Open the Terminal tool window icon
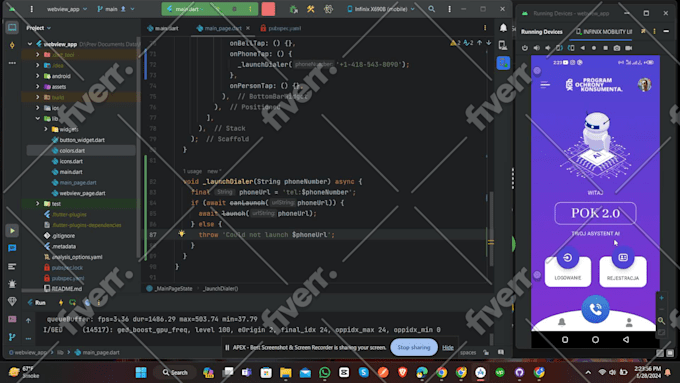 point(12,319)
